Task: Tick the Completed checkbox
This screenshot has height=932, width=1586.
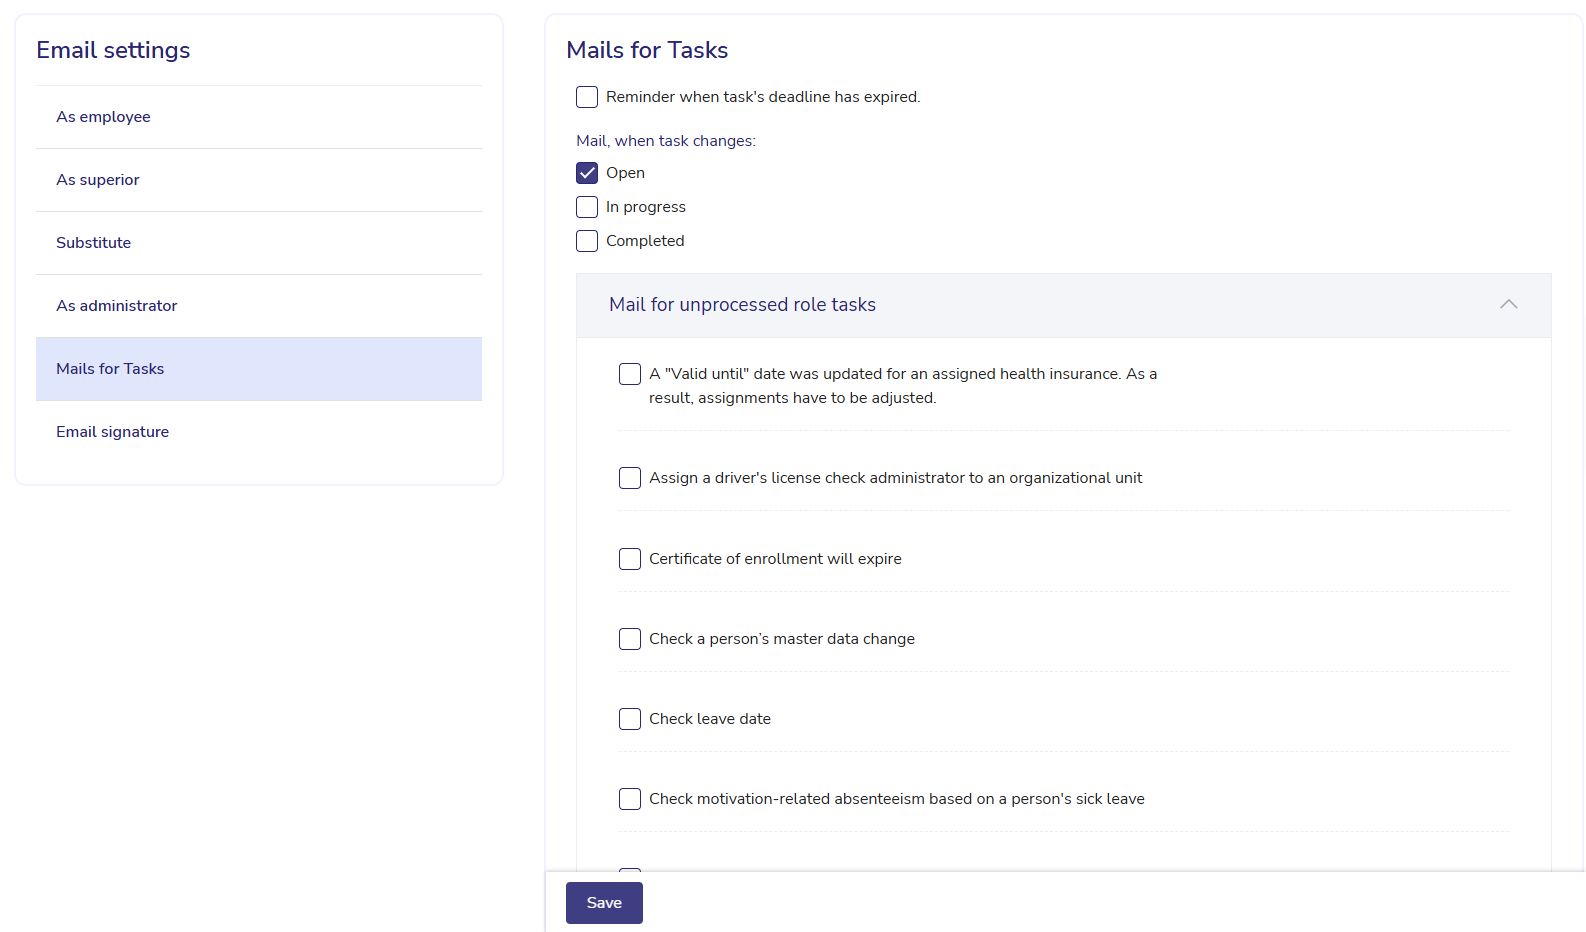Action: (587, 241)
